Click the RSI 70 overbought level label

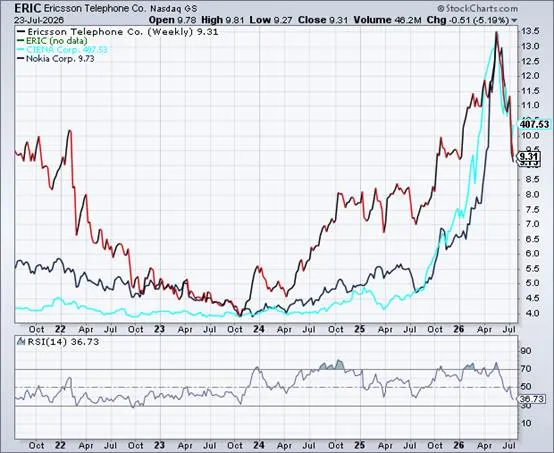pyautogui.click(x=526, y=369)
